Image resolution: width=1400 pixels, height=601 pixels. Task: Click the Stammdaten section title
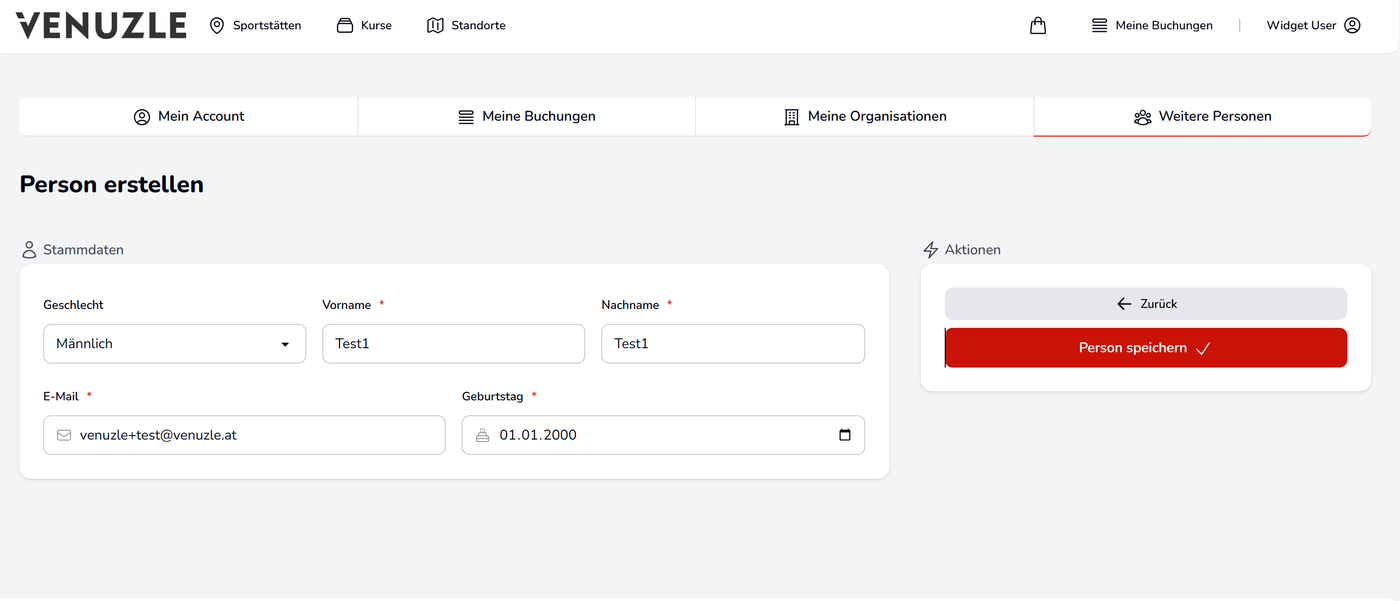coord(83,250)
